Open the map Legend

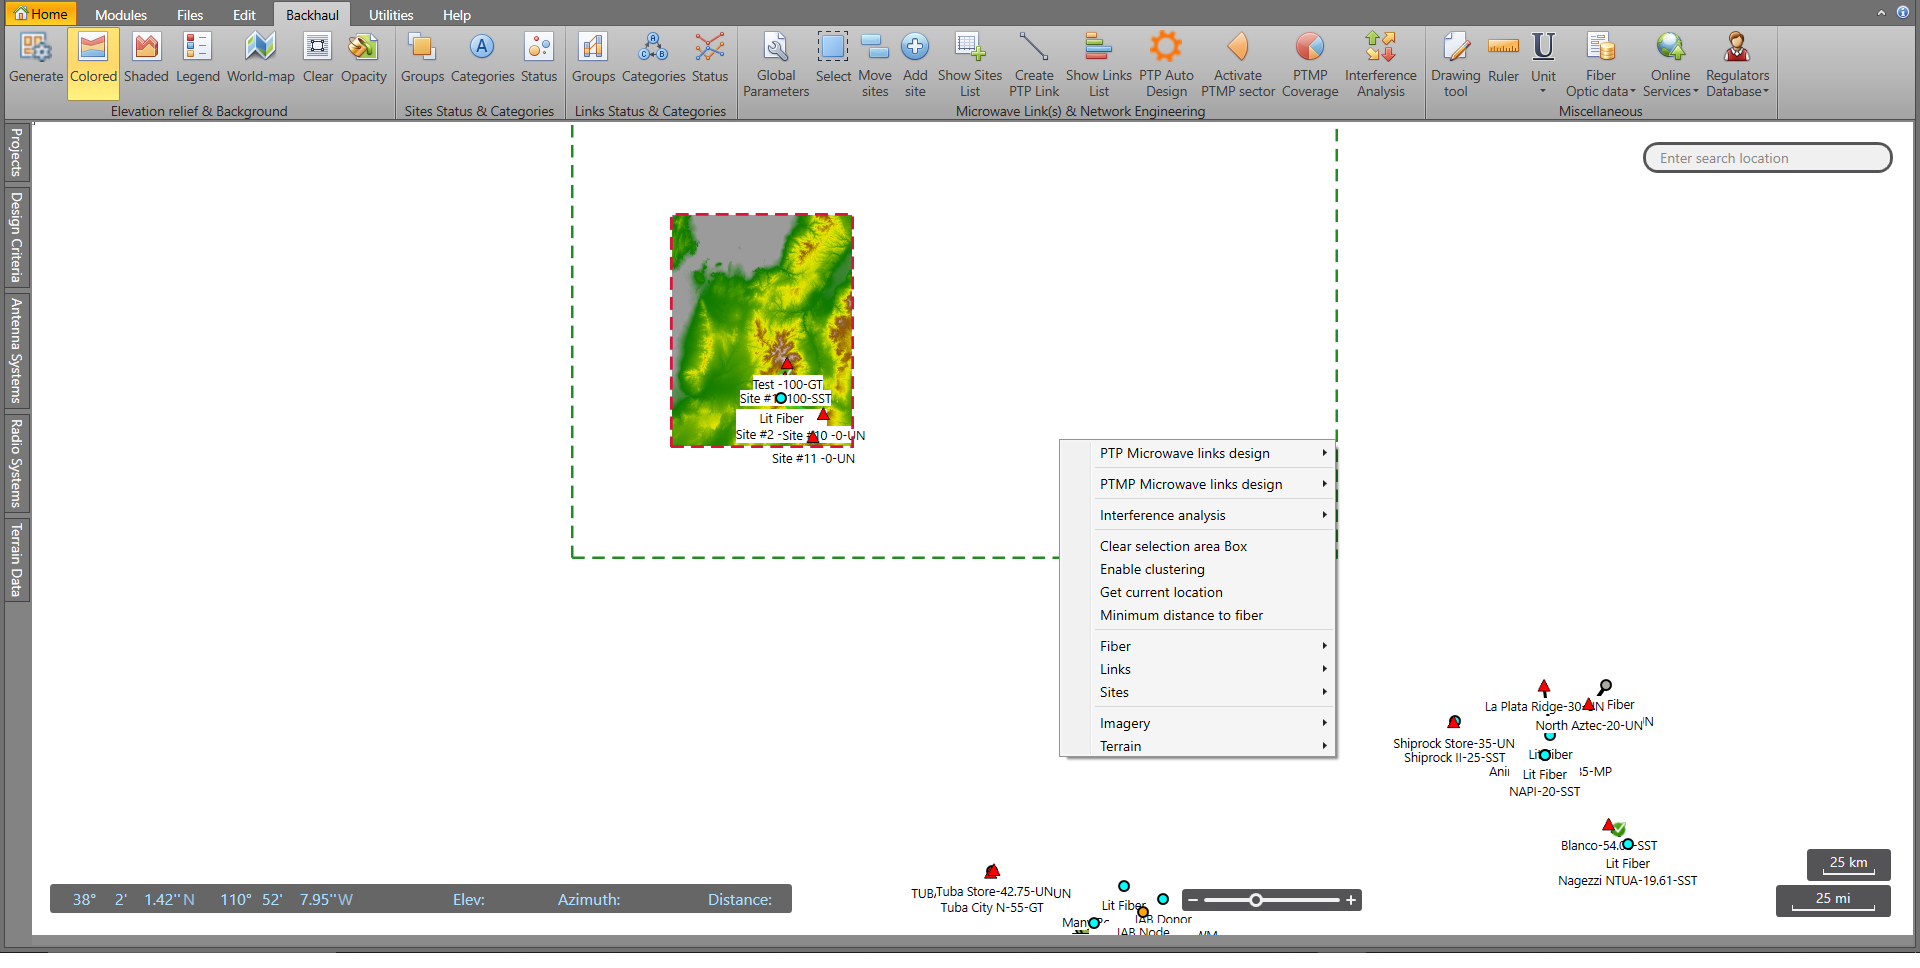click(x=197, y=62)
